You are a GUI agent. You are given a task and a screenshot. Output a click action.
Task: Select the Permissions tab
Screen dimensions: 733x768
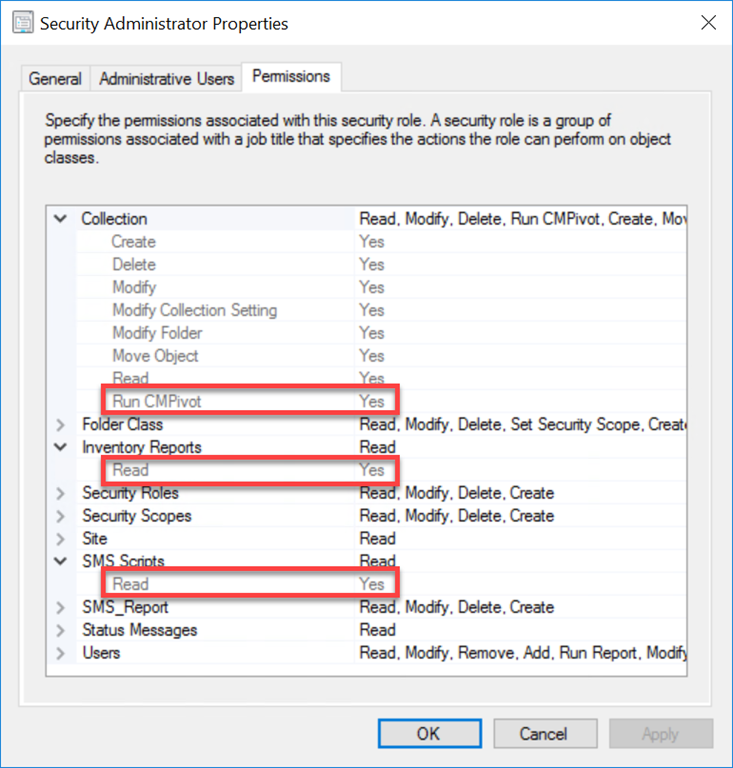[291, 76]
